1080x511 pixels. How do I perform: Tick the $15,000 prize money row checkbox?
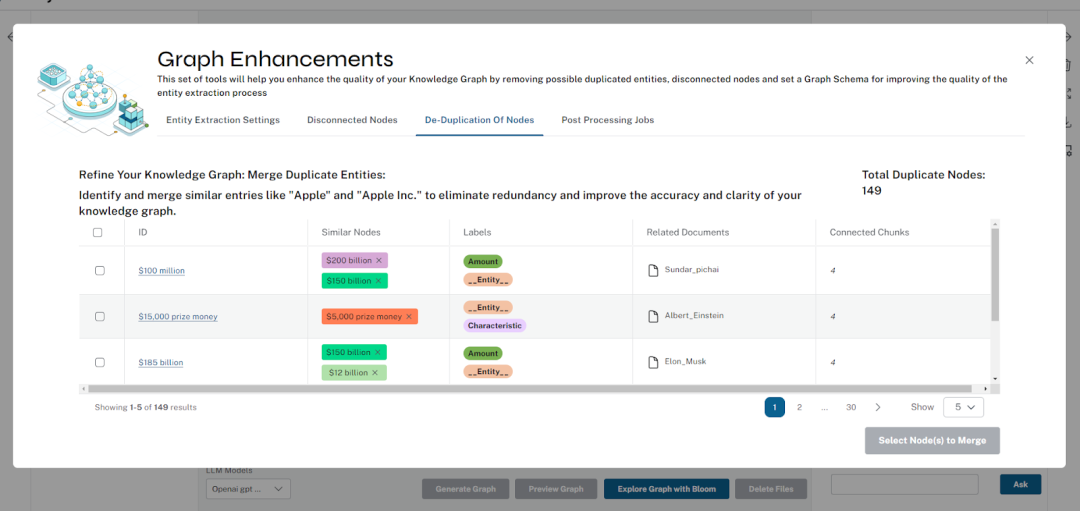tap(99, 317)
